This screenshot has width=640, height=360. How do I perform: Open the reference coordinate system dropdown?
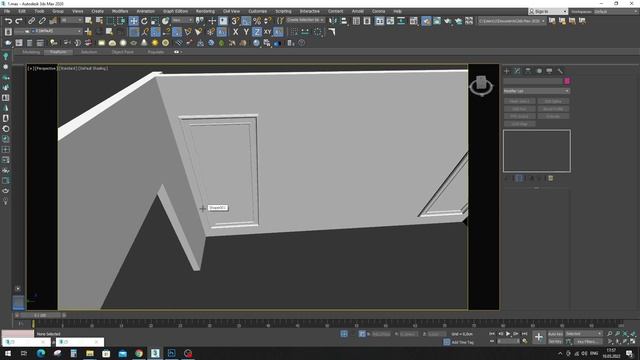[x=182, y=20]
